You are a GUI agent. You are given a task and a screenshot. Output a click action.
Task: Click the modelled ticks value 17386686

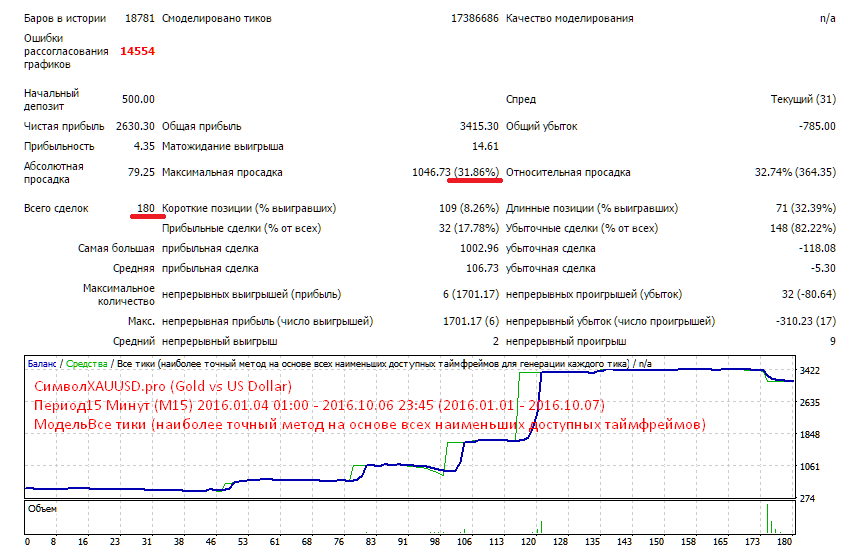474,18
